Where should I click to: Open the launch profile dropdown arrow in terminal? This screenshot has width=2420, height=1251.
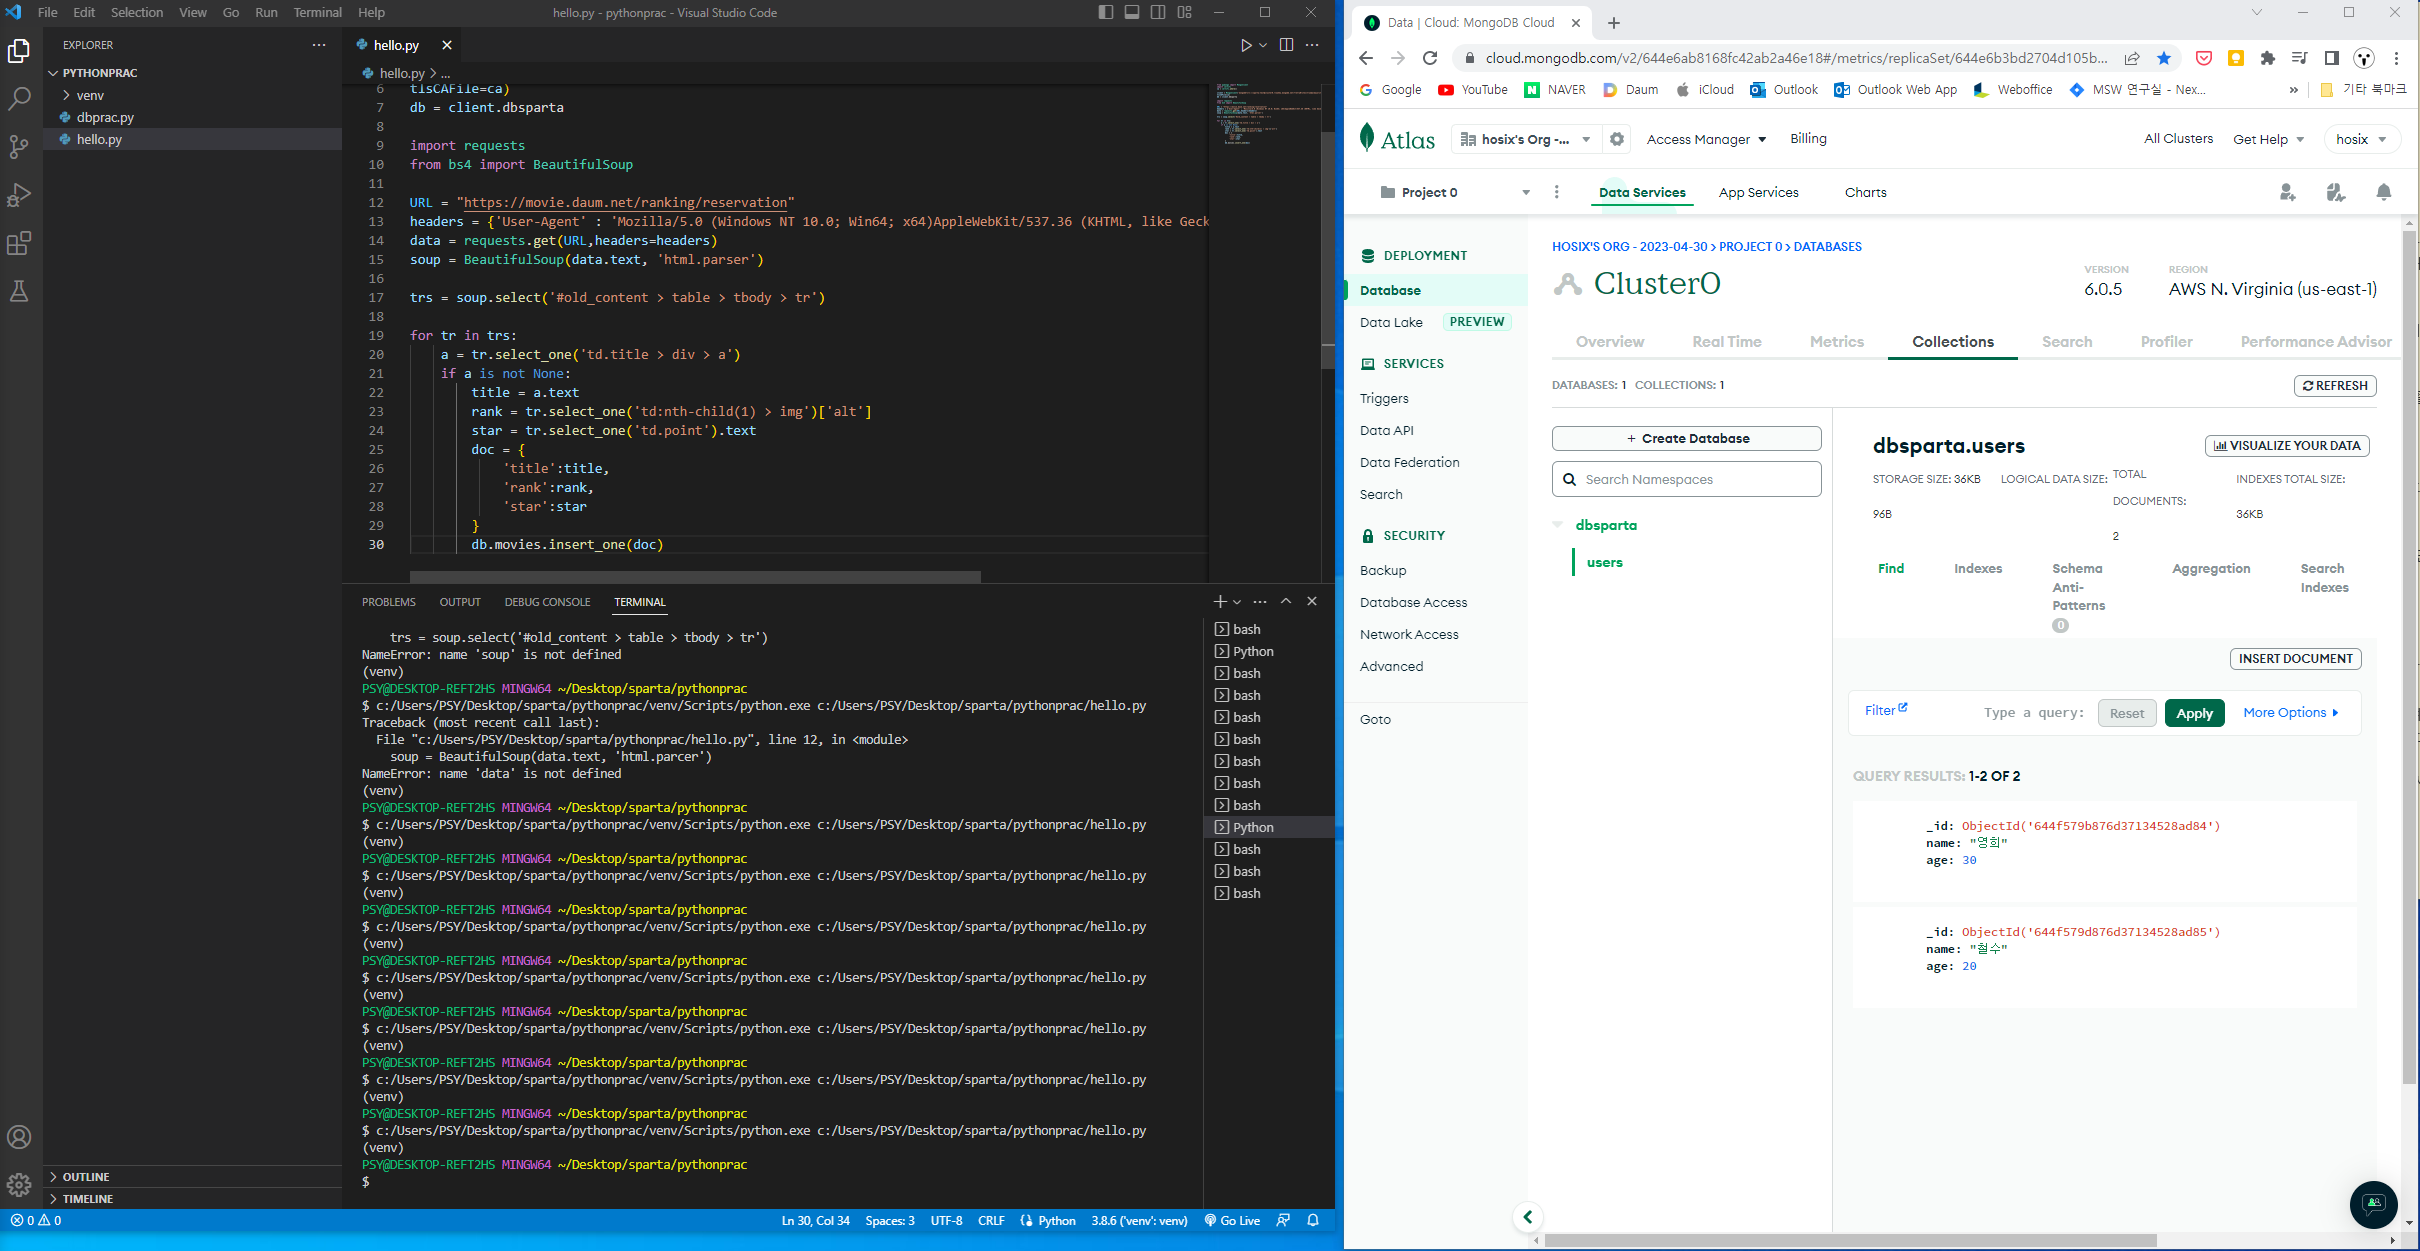1237,601
